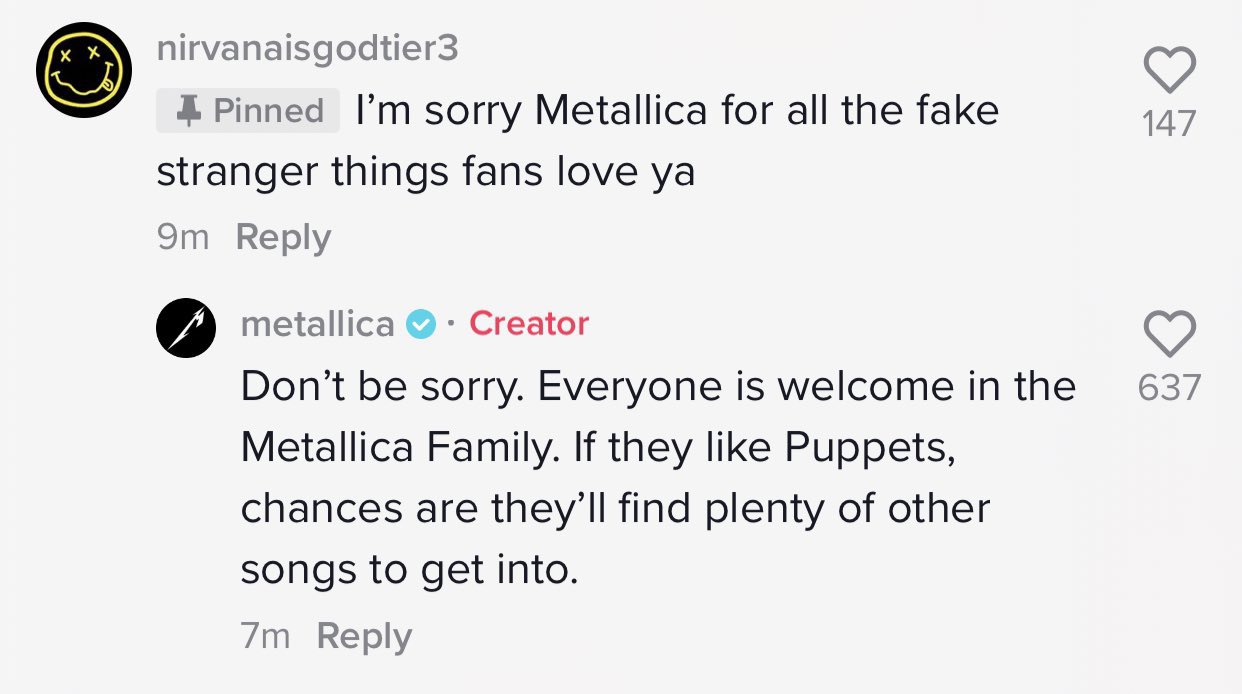Click the 9m timestamp
This screenshot has height=694, width=1242.
[183, 238]
